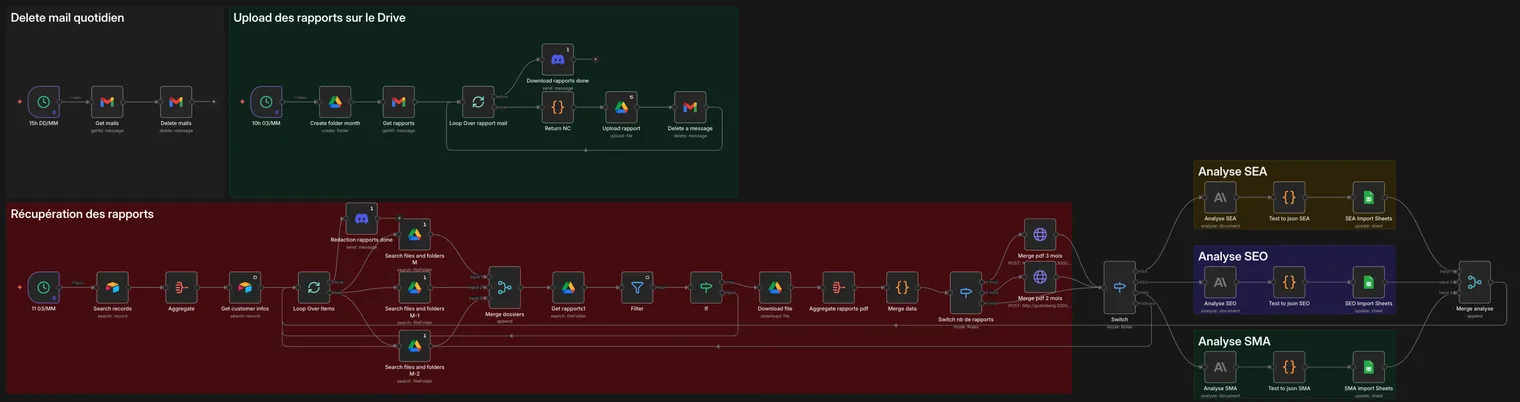1520x402 pixels.
Task: Open Search files and folders M node
Action: [414, 234]
